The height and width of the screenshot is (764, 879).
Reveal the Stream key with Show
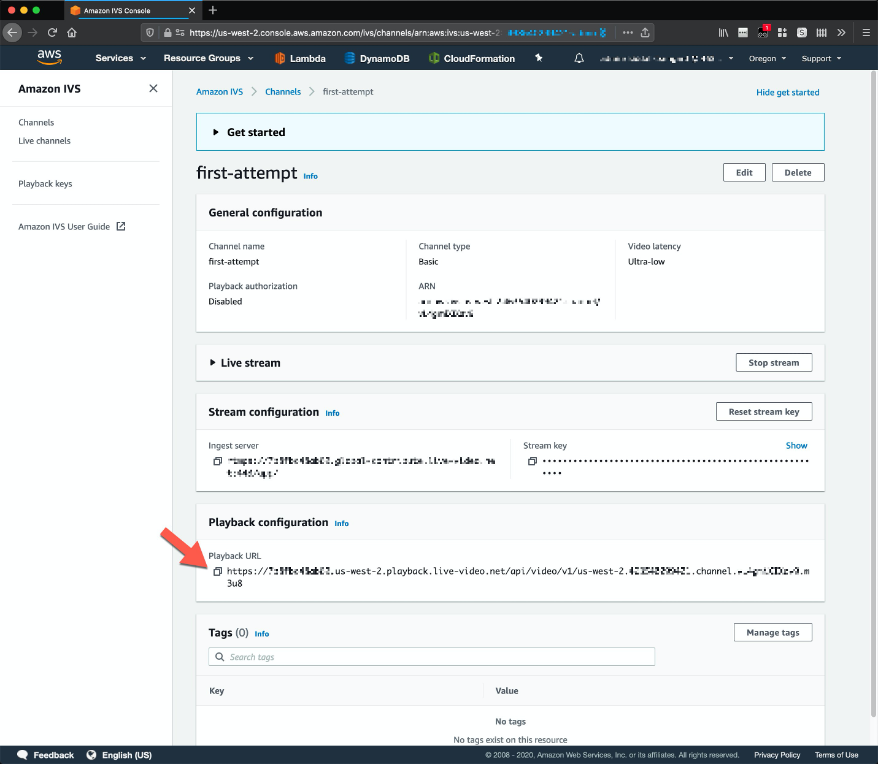point(796,444)
